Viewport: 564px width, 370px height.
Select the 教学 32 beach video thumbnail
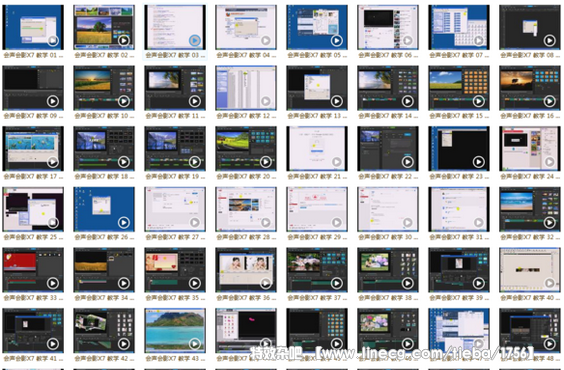(x=530, y=209)
